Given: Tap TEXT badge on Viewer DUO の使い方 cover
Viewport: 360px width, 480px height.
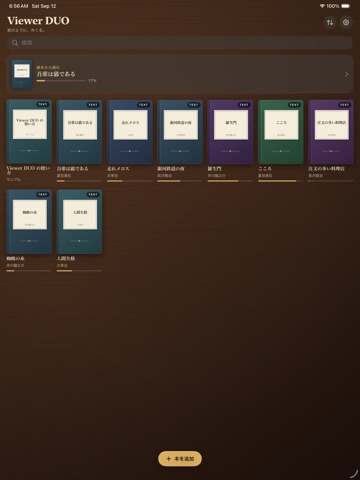Looking at the screenshot, I should tap(43, 104).
